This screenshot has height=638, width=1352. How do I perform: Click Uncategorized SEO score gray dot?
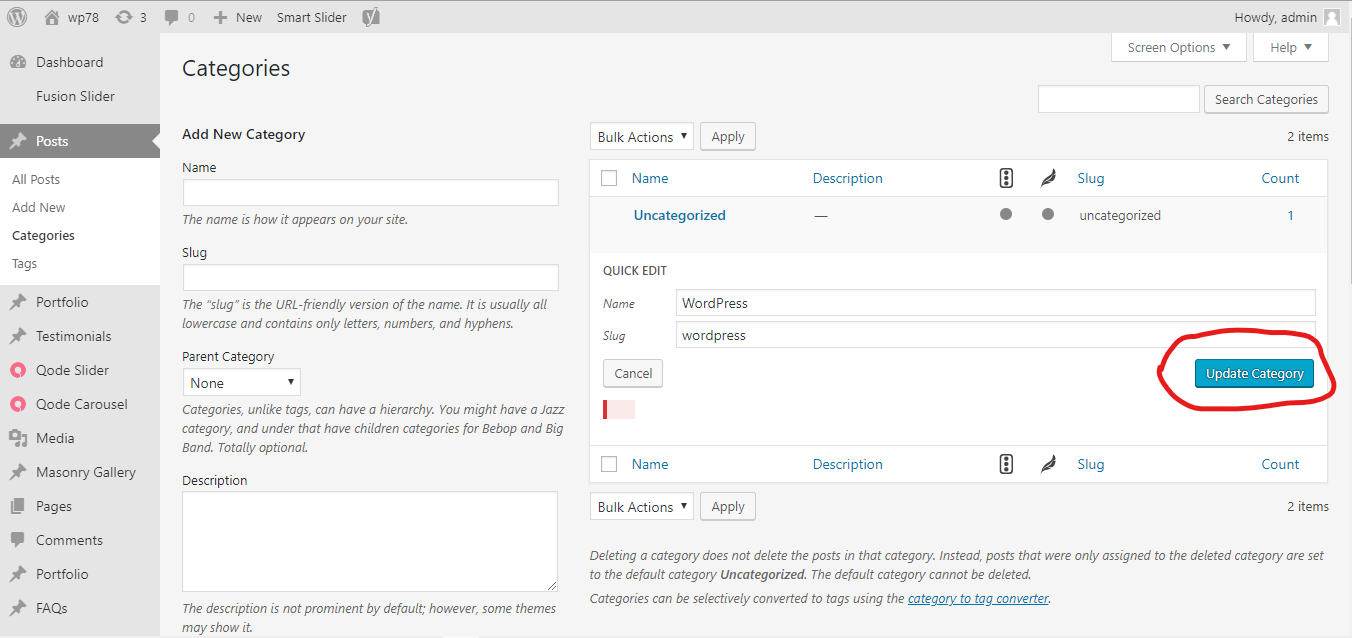pos(1006,214)
